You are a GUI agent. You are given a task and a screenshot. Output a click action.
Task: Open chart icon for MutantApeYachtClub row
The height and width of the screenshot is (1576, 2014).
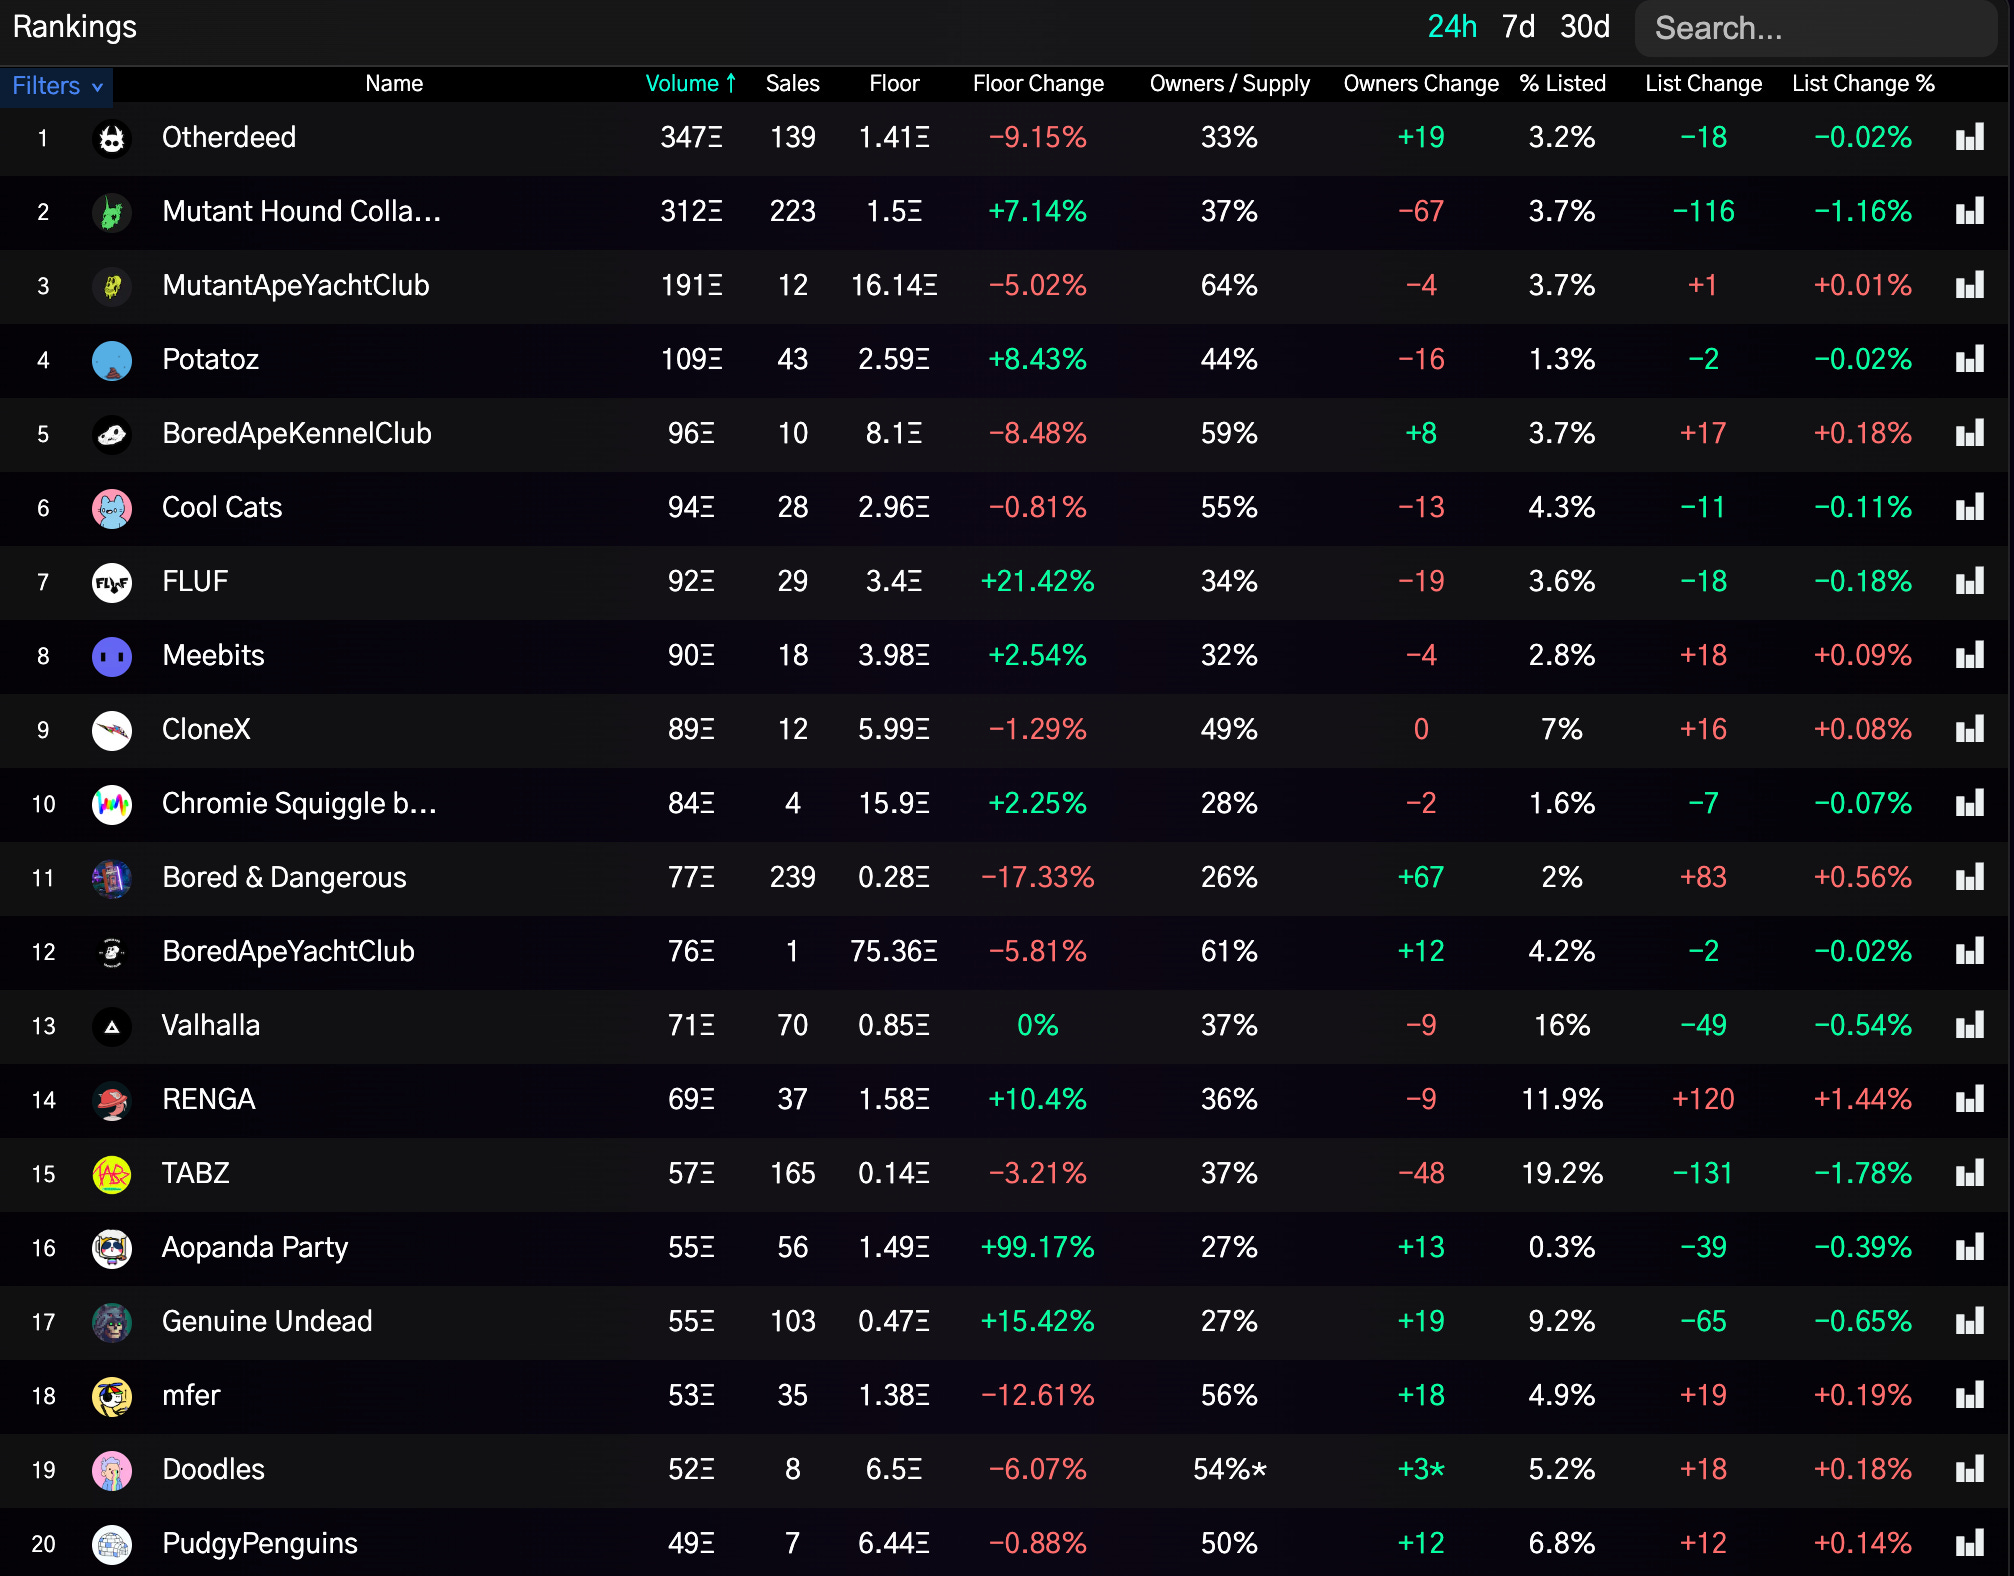pyautogui.click(x=1969, y=286)
